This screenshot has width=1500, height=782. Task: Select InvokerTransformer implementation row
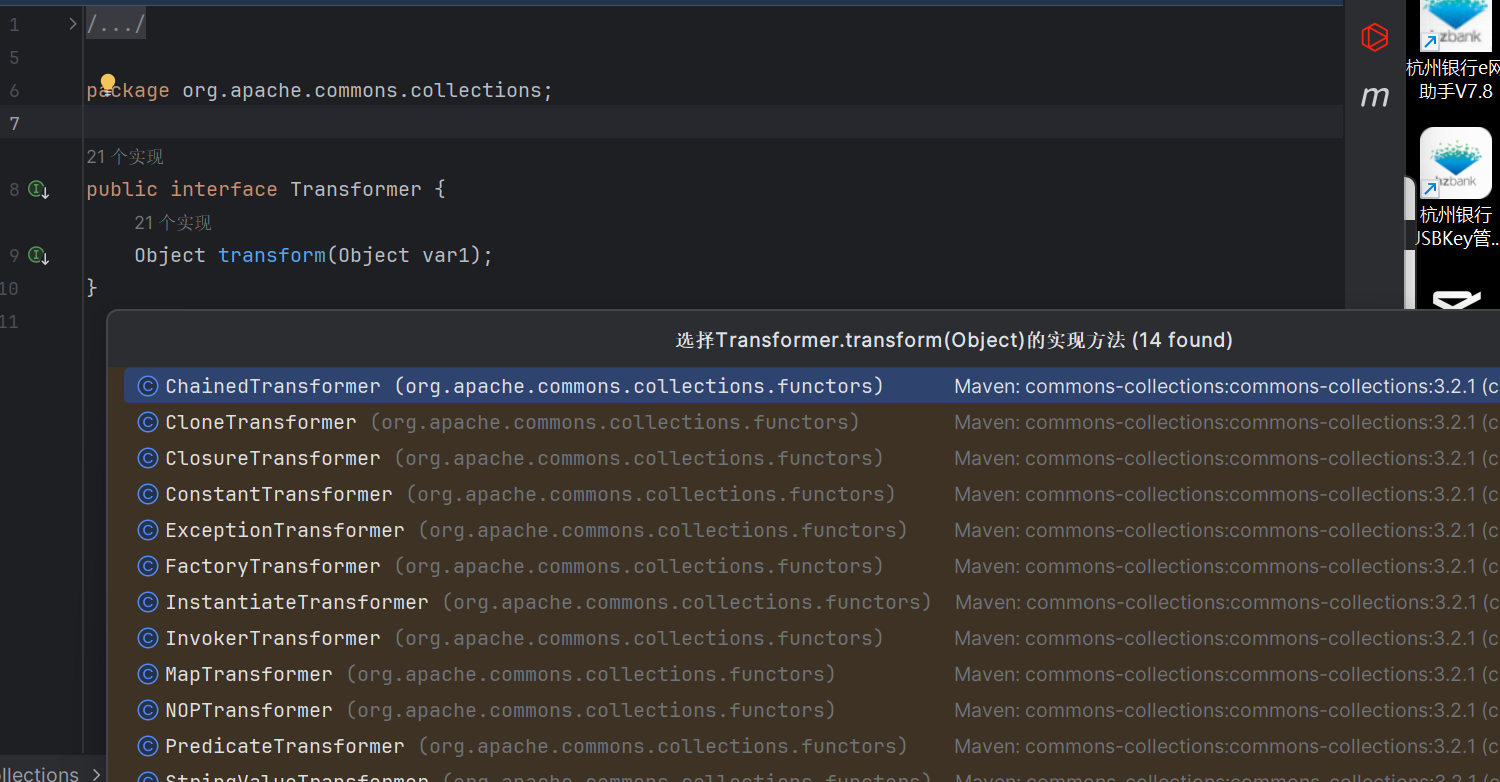coord(811,638)
